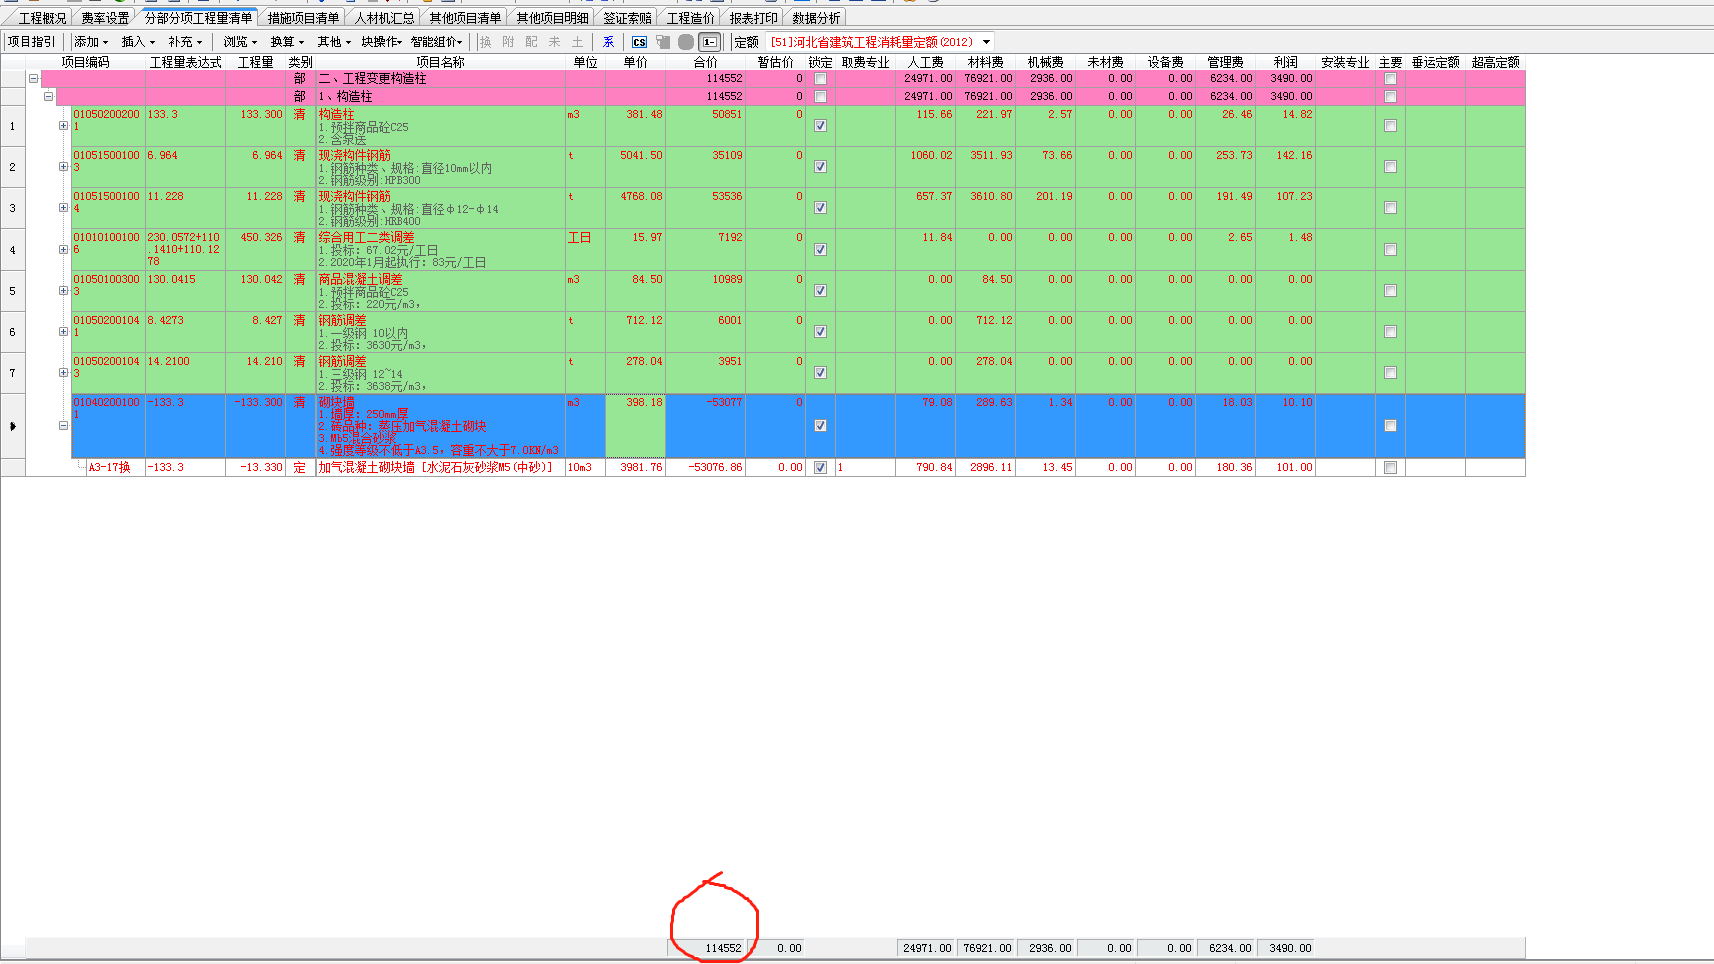Viewport: 1714px width, 964px height.
Task: Click the 附 toolbar icon
Action: (x=508, y=42)
